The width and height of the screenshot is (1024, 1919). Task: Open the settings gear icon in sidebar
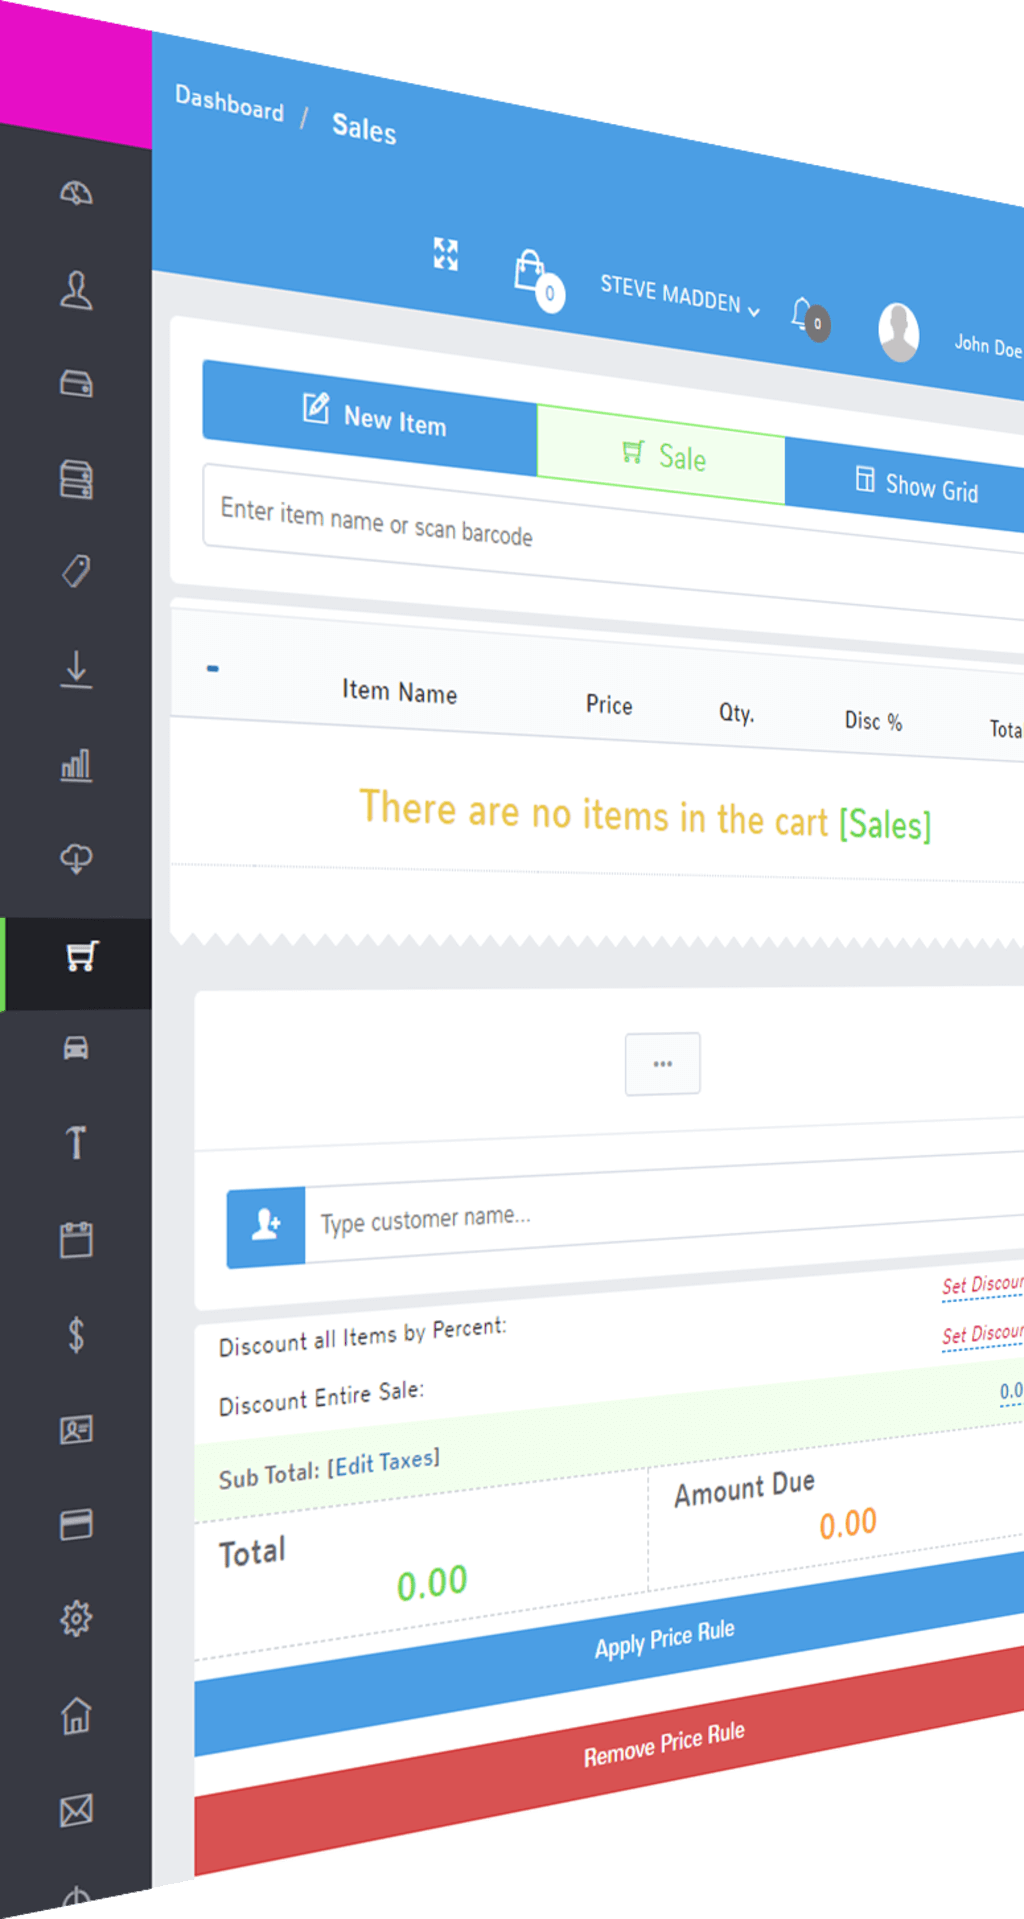pos(76,1618)
